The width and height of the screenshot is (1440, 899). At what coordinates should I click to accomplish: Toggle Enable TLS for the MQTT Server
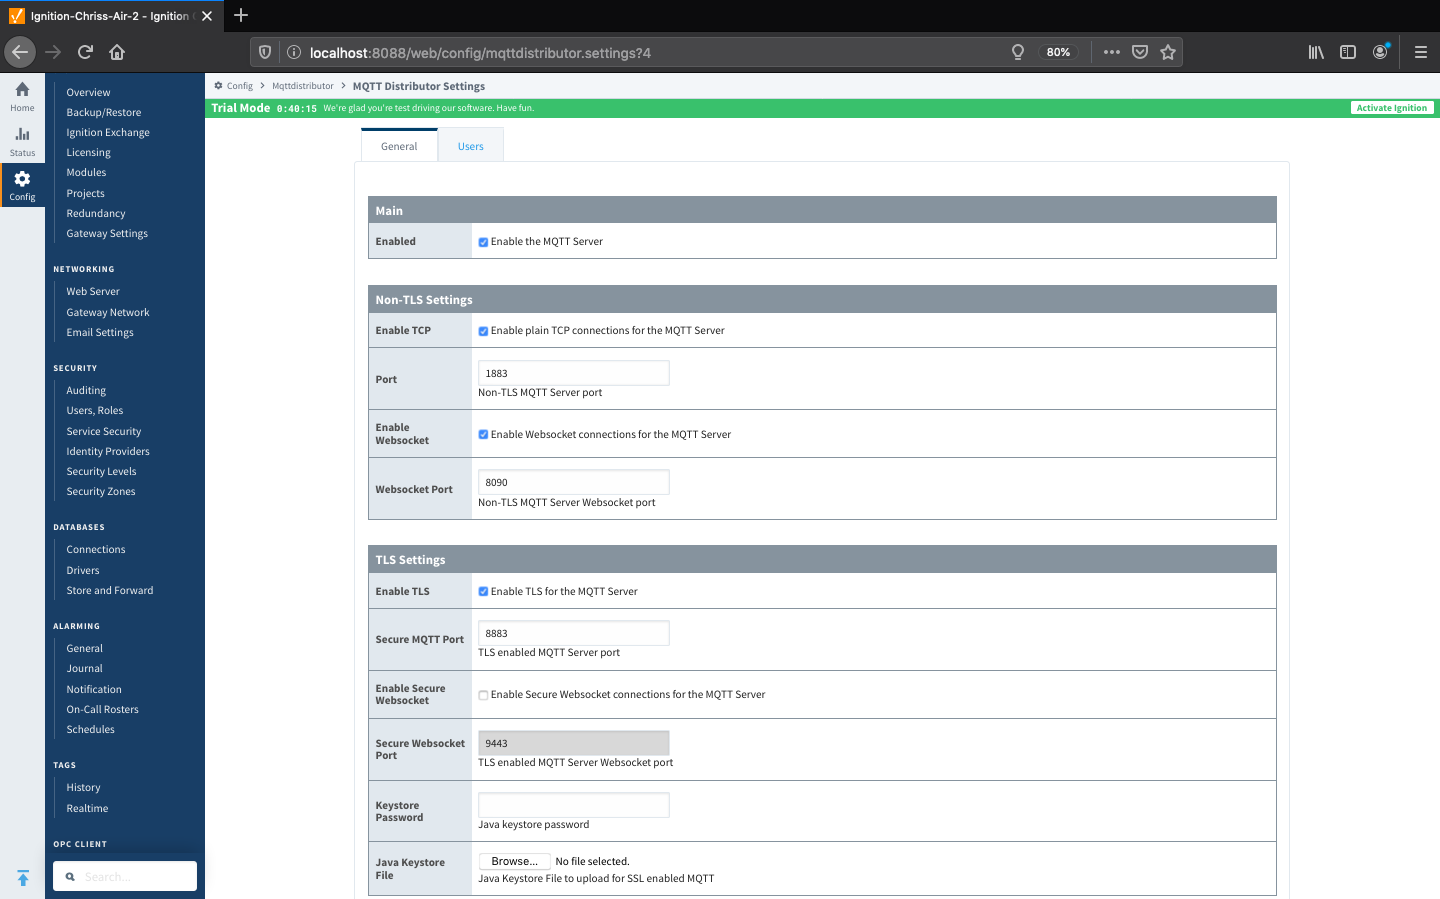[x=483, y=592]
